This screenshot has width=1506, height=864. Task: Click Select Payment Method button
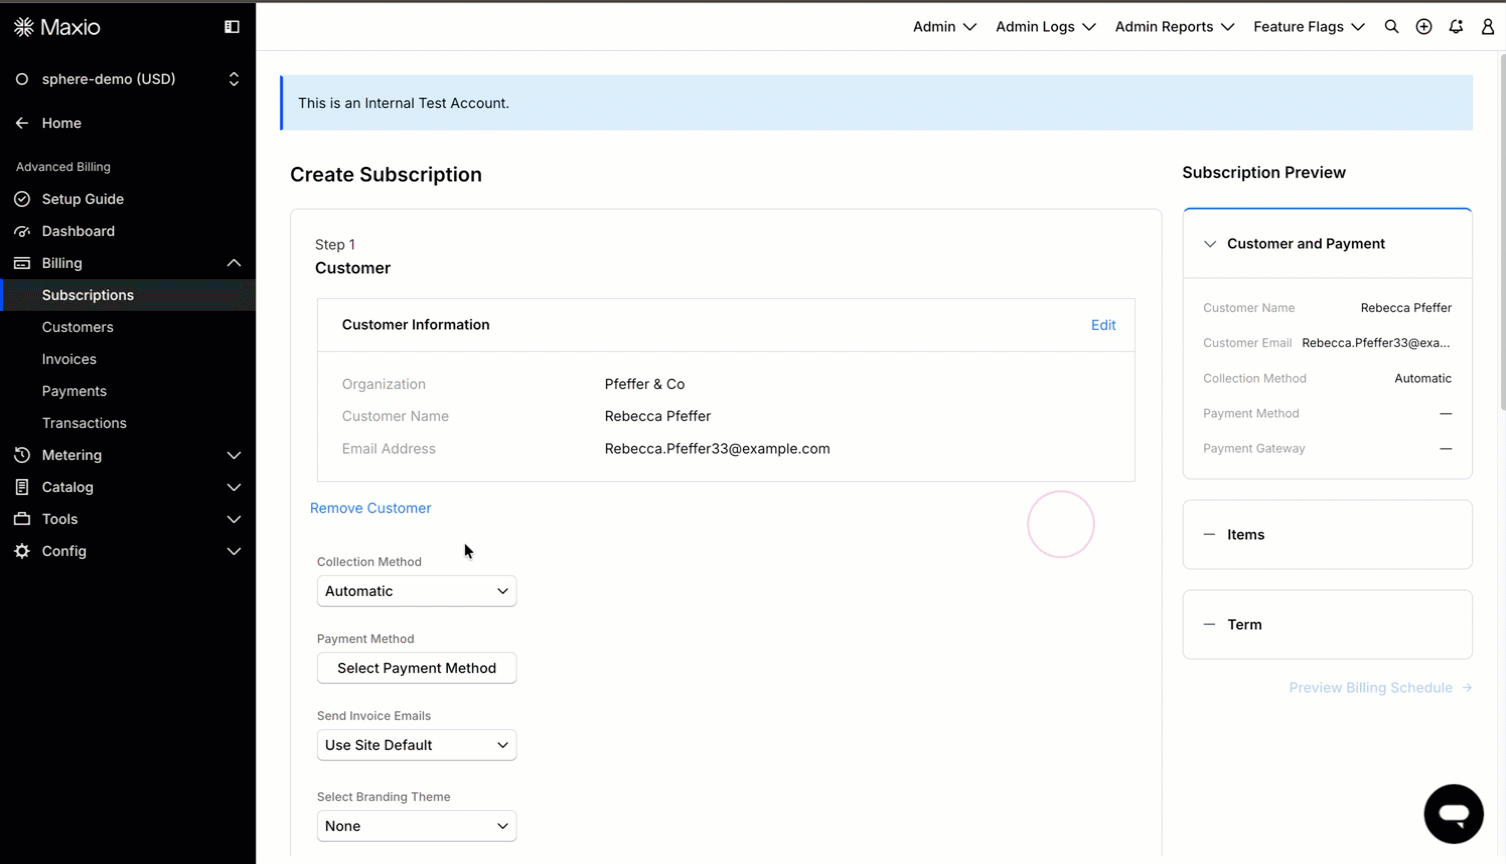coord(417,668)
